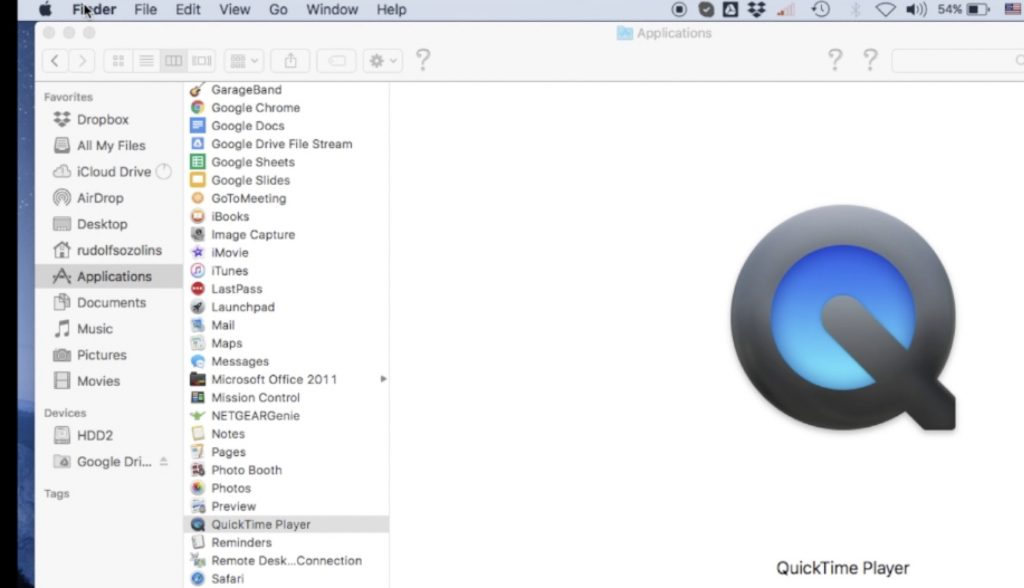Image resolution: width=1024 pixels, height=588 pixels.
Task: Select GoToMeeting app icon
Action: pyautogui.click(x=197, y=198)
